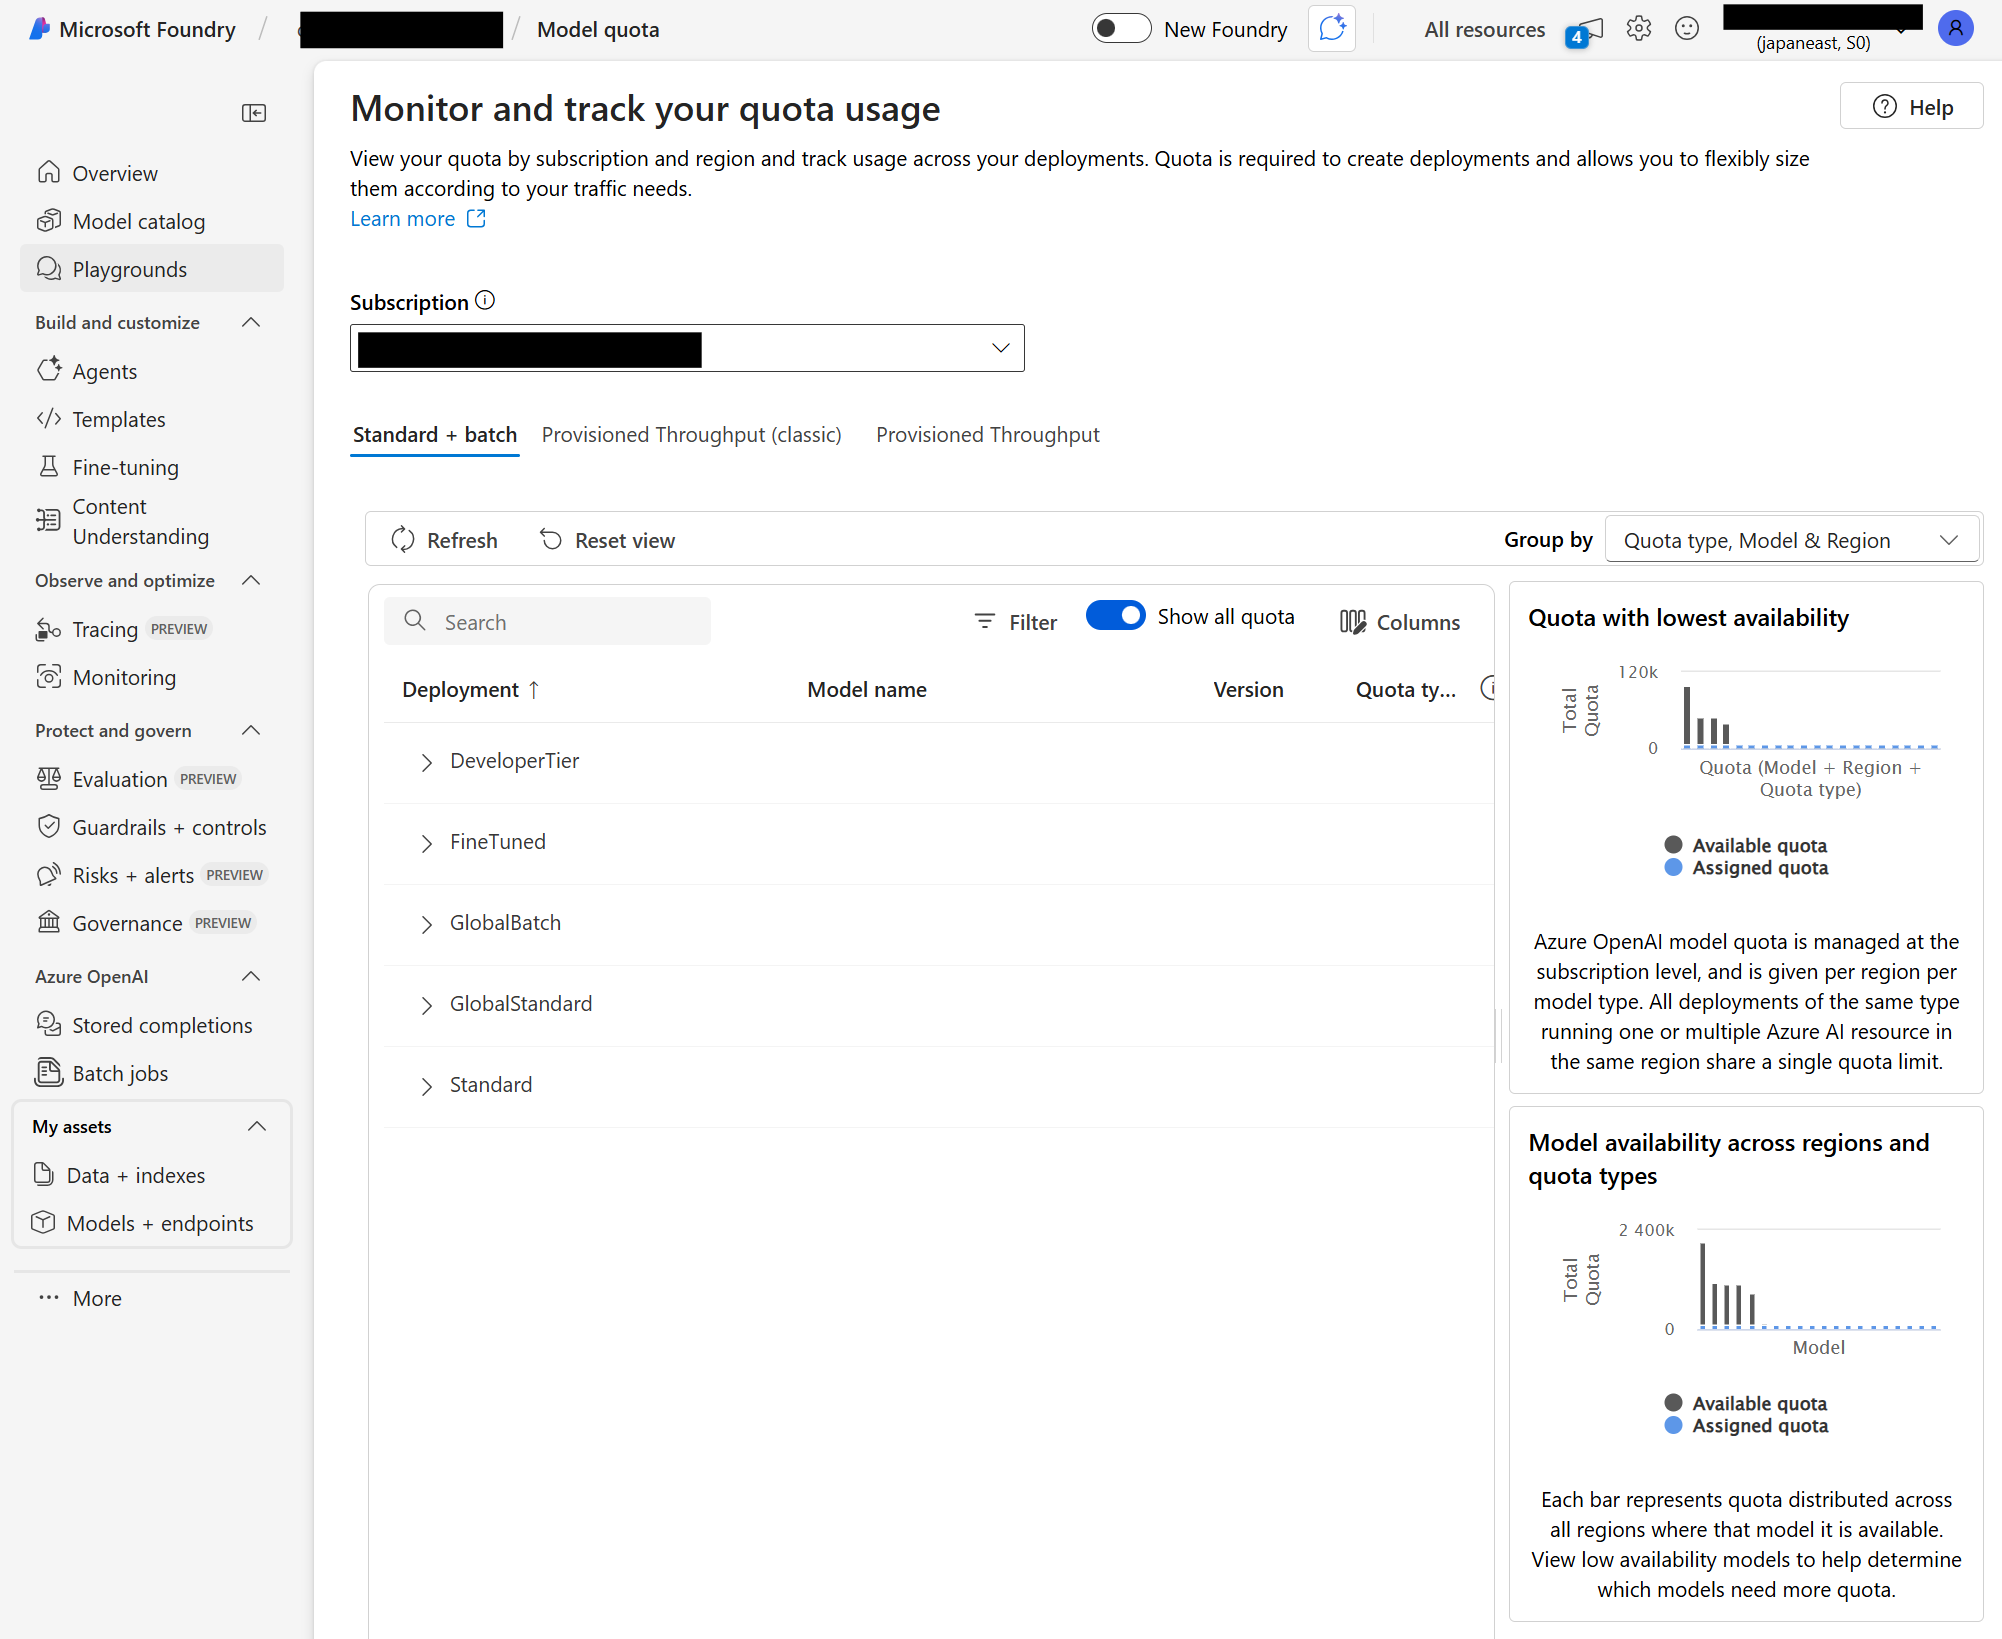Click the quota Search field
This screenshot has height=1639, width=2002.
(547, 621)
